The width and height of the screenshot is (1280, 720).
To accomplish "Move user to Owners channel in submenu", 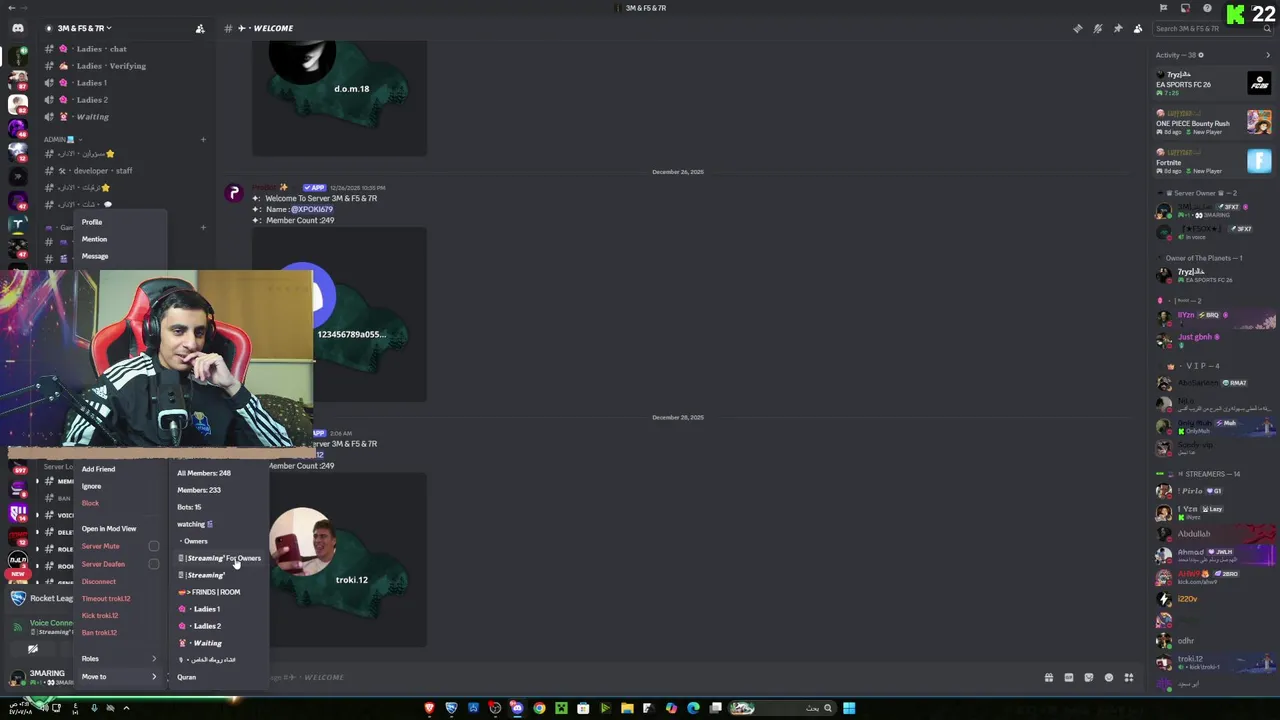I will 195,541.
